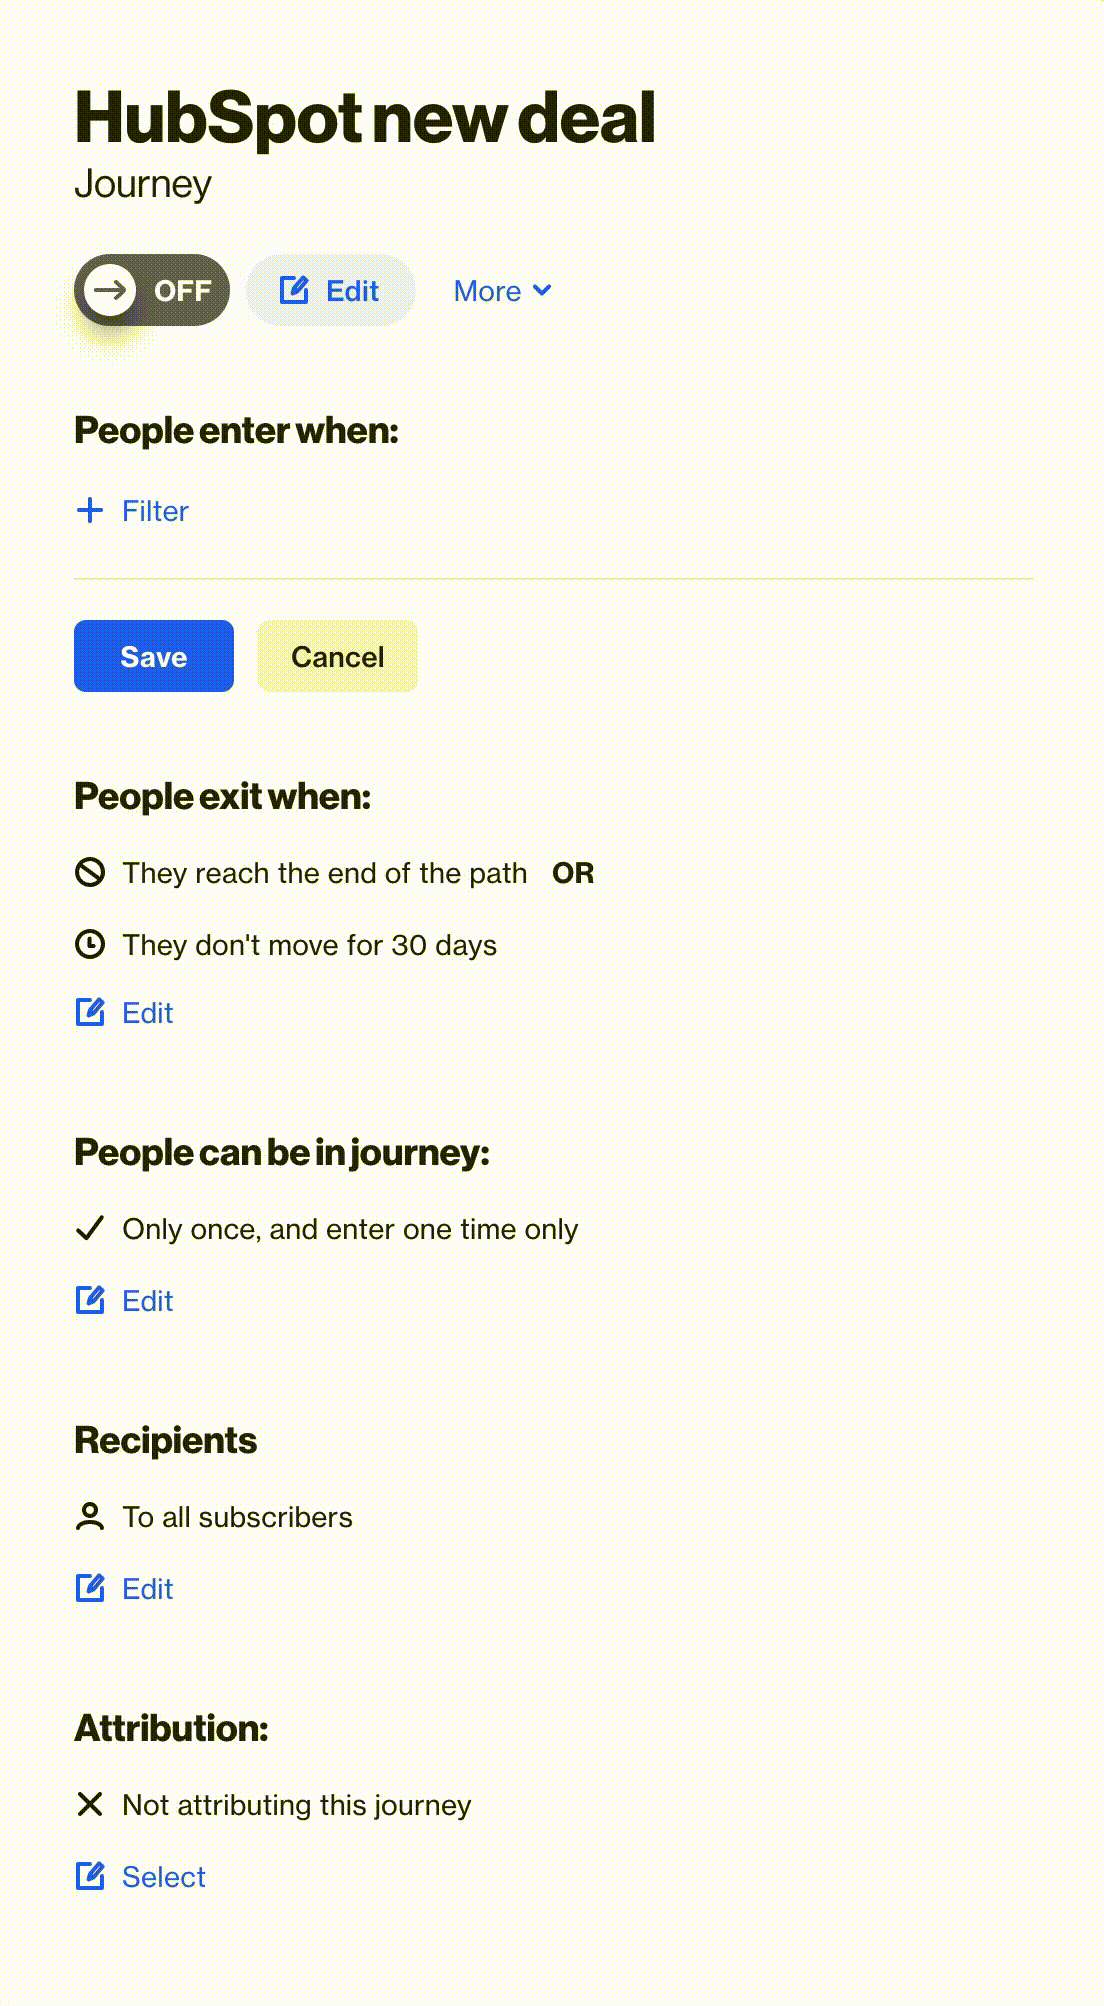The image size is (1104, 2006).
Task: Expand the More dropdown
Action: coord(502,291)
